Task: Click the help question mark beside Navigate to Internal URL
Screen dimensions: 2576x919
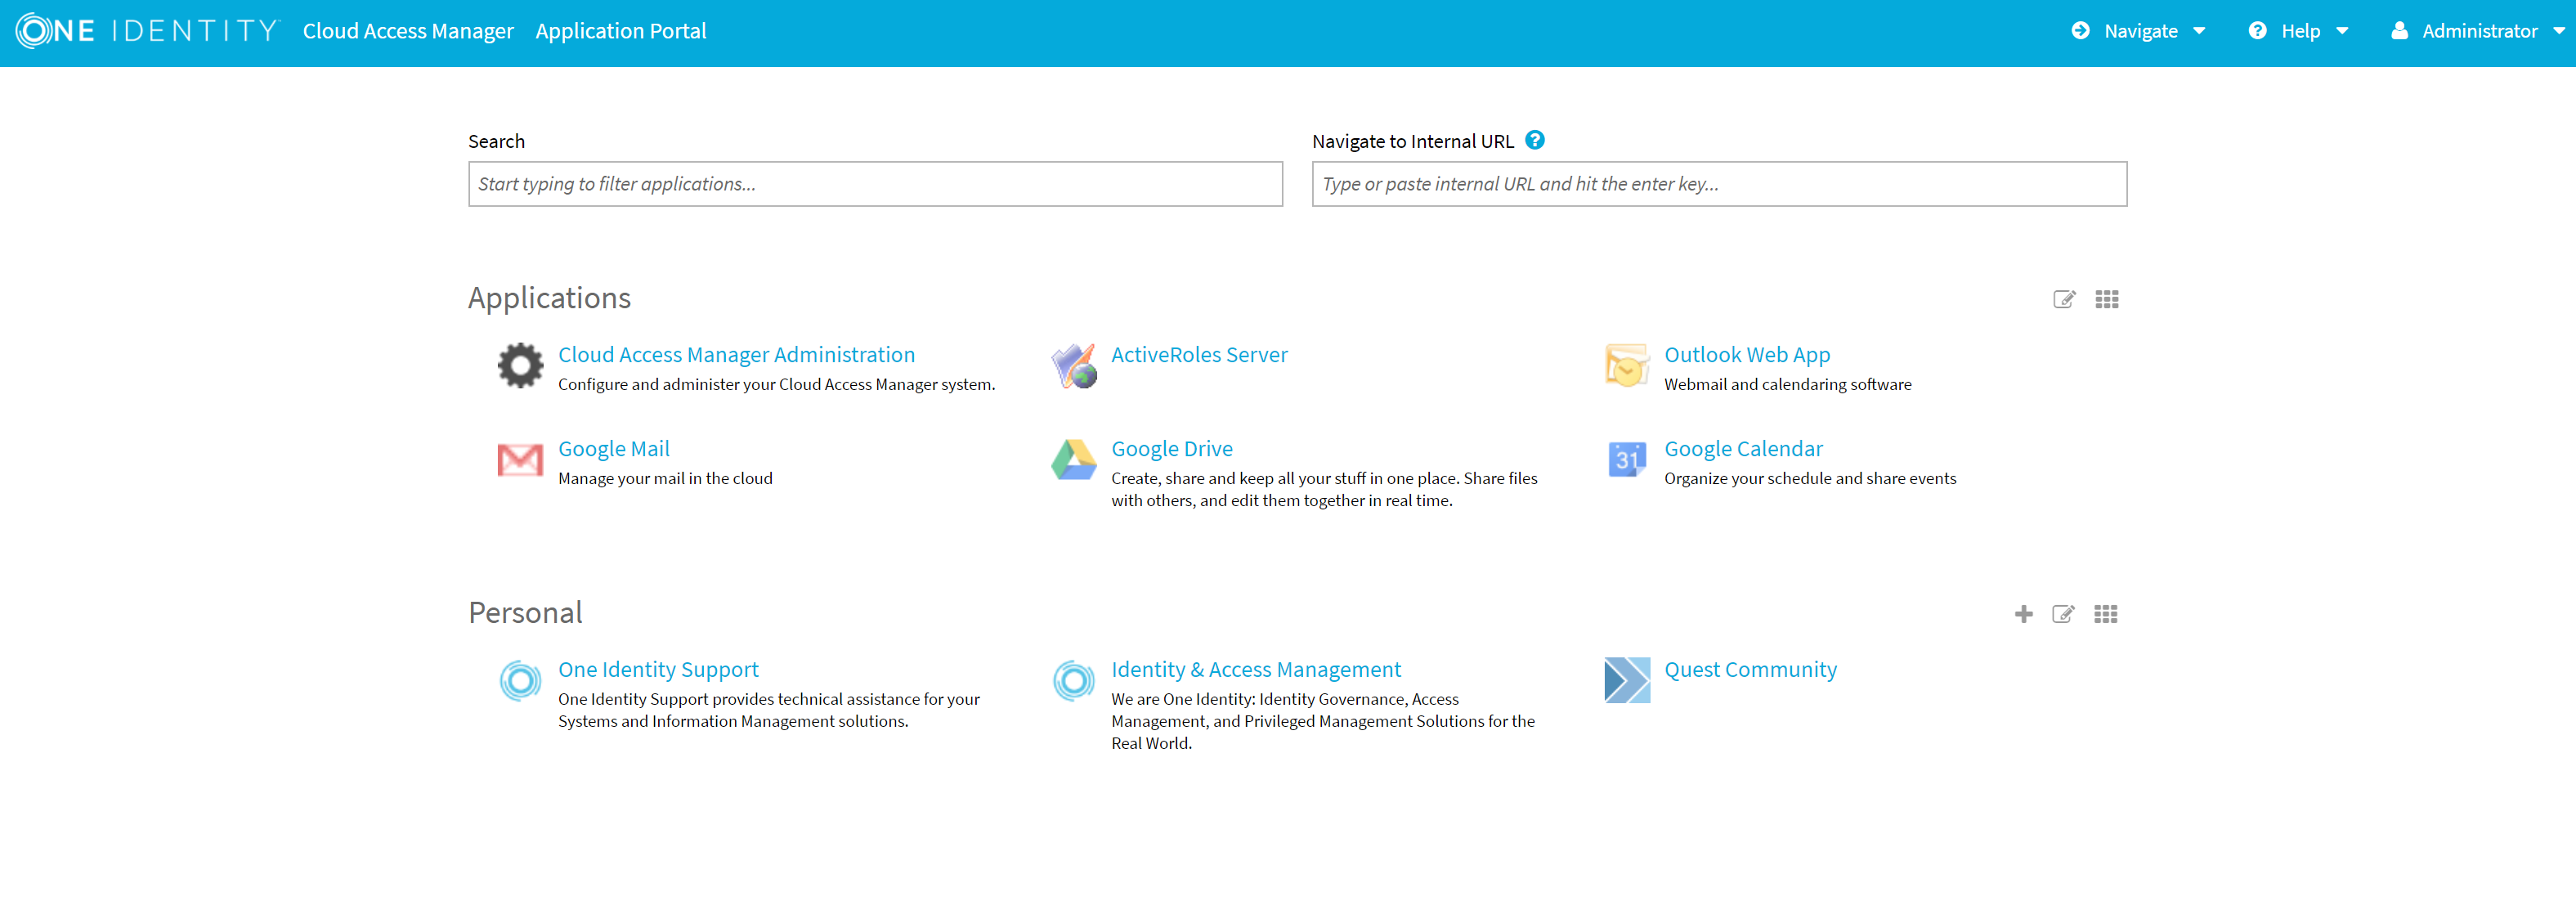Action: (x=1535, y=140)
